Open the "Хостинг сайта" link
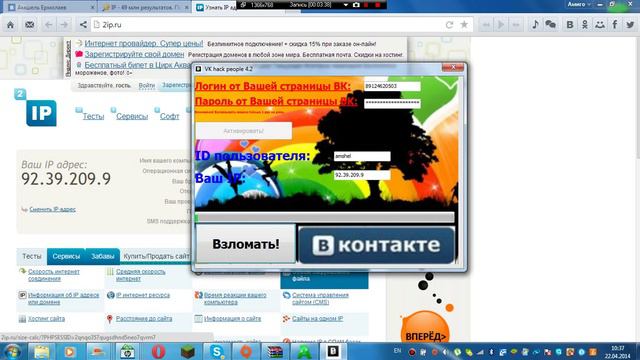This screenshot has height=360, width=640. 46,319
